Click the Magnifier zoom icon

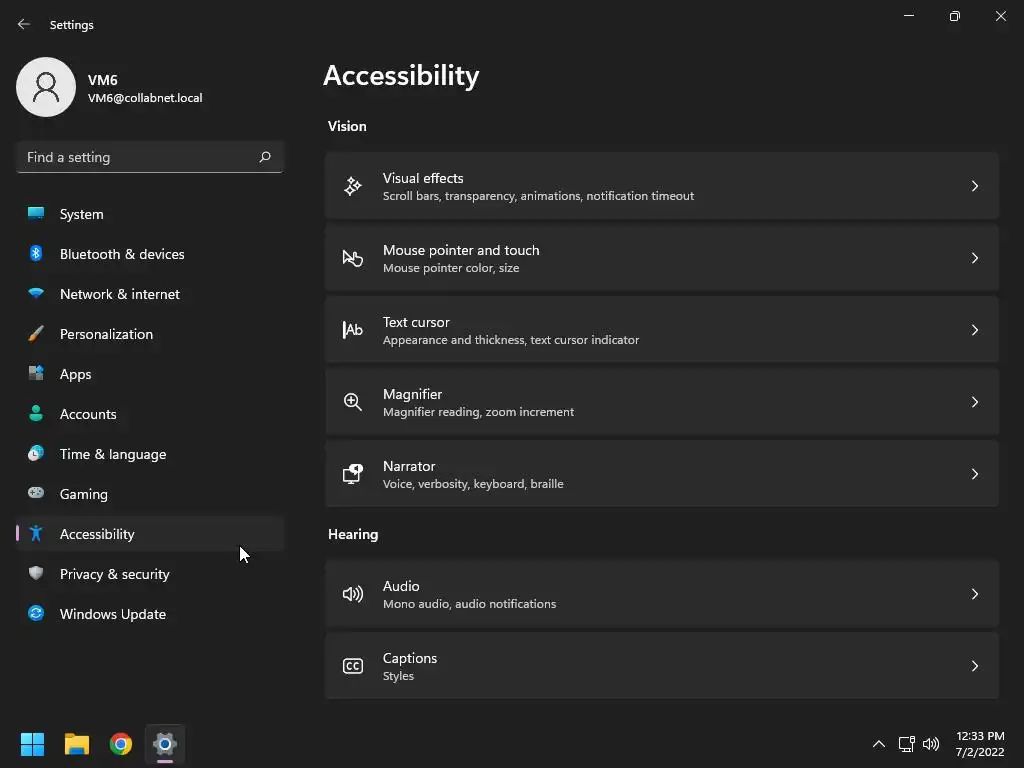(352, 402)
